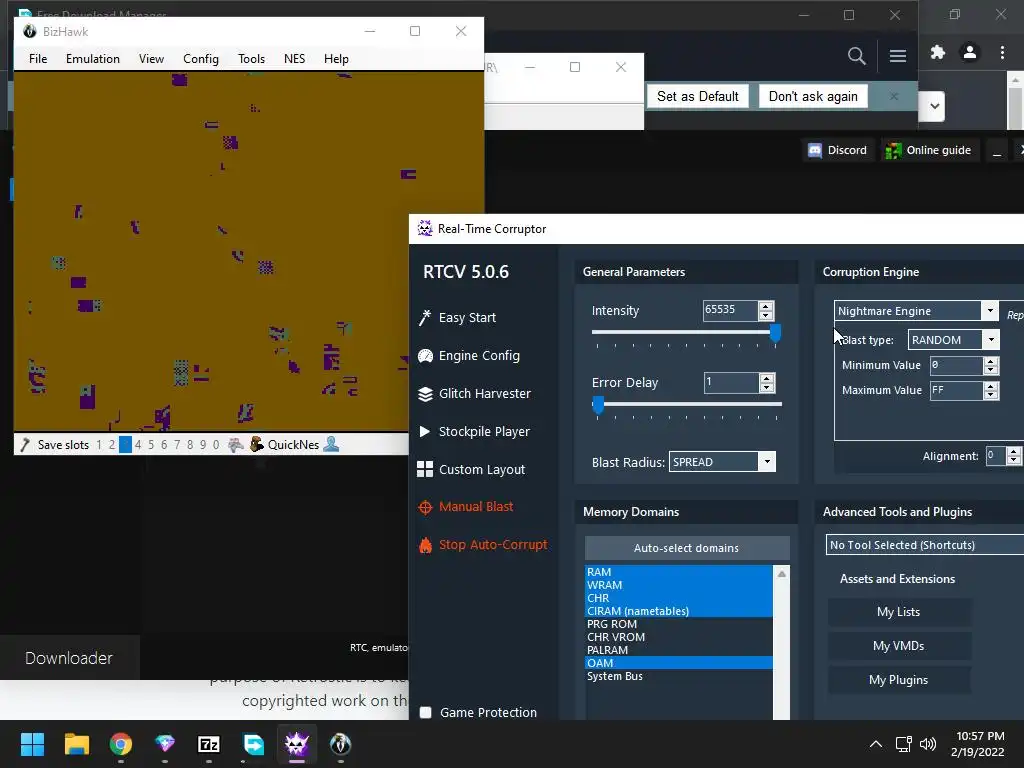Click the blue user icon in BizHawk status bar
The height and width of the screenshot is (768, 1024).
click(x=331, y=444)
